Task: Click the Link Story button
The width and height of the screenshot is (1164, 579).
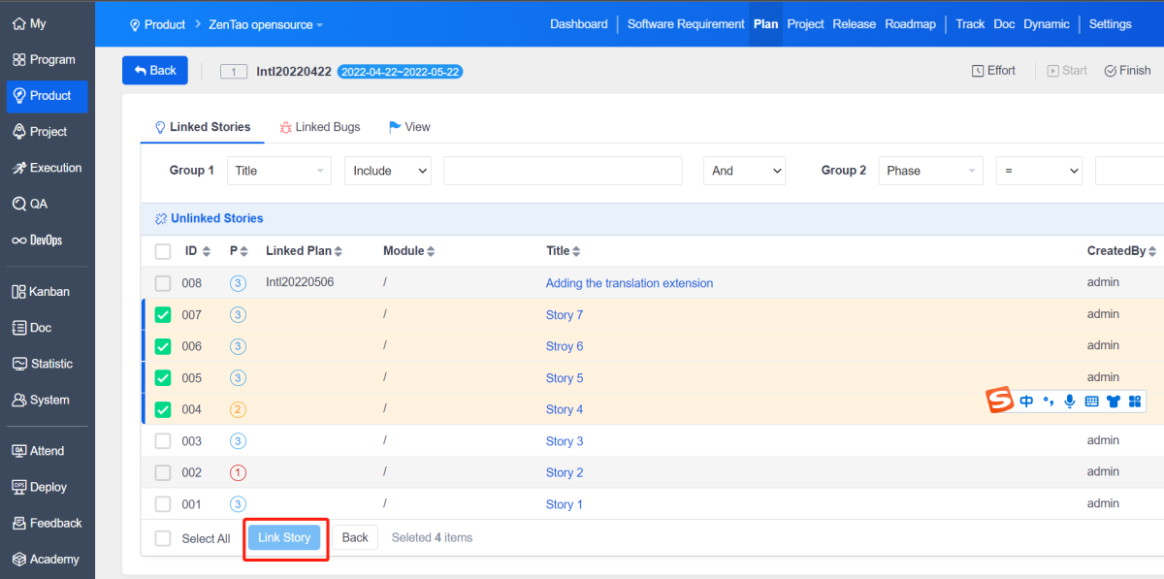Action: pos(284,538)
